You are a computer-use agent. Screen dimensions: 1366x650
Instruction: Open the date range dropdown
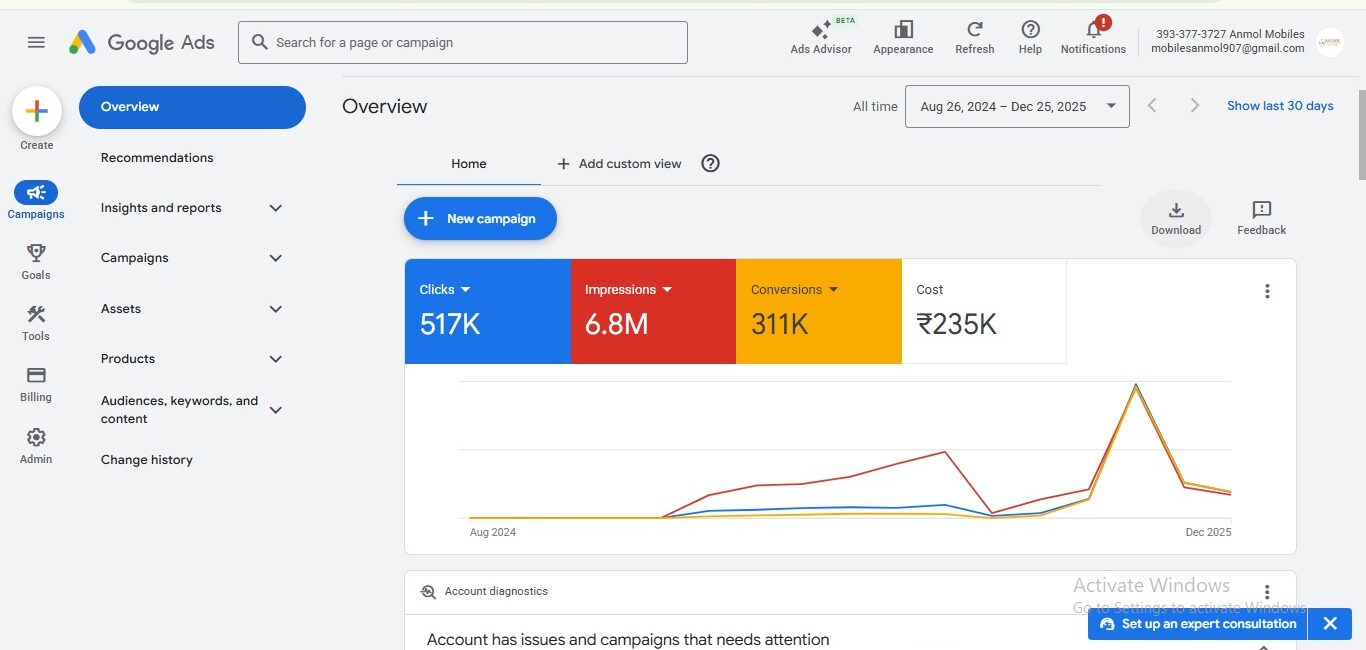point(1017,106)
